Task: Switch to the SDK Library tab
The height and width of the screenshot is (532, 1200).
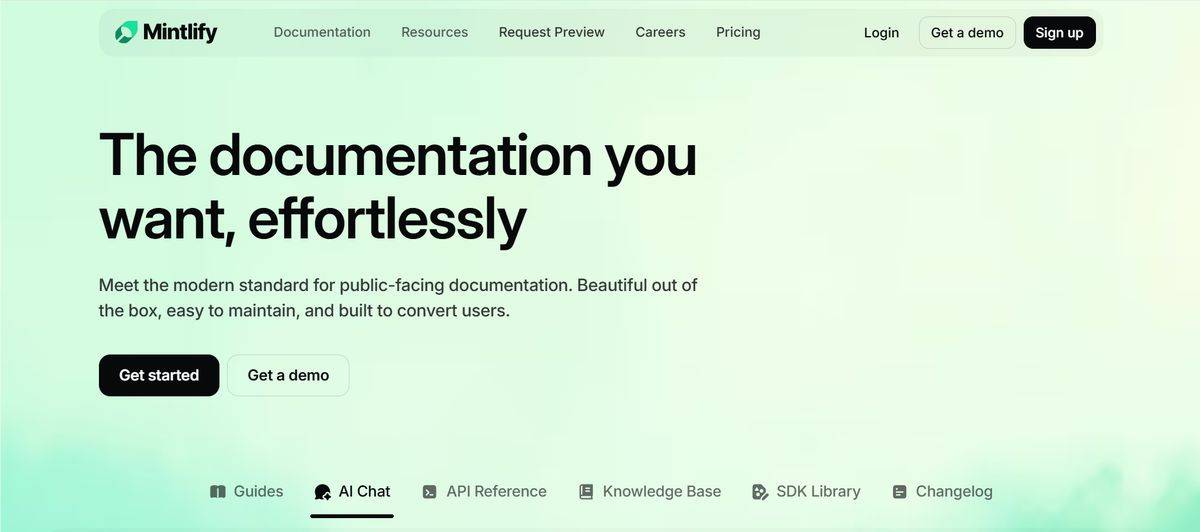Action: [806, 491]
